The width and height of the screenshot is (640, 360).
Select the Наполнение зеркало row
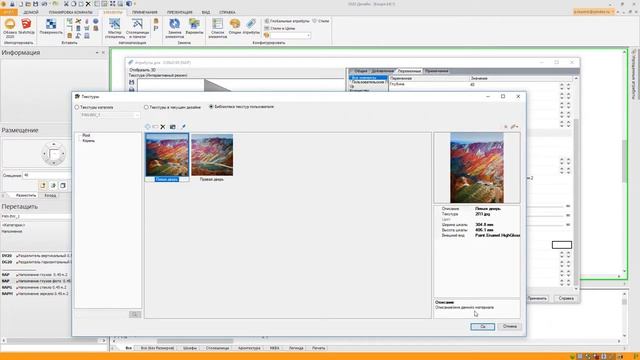click(36, 293)
